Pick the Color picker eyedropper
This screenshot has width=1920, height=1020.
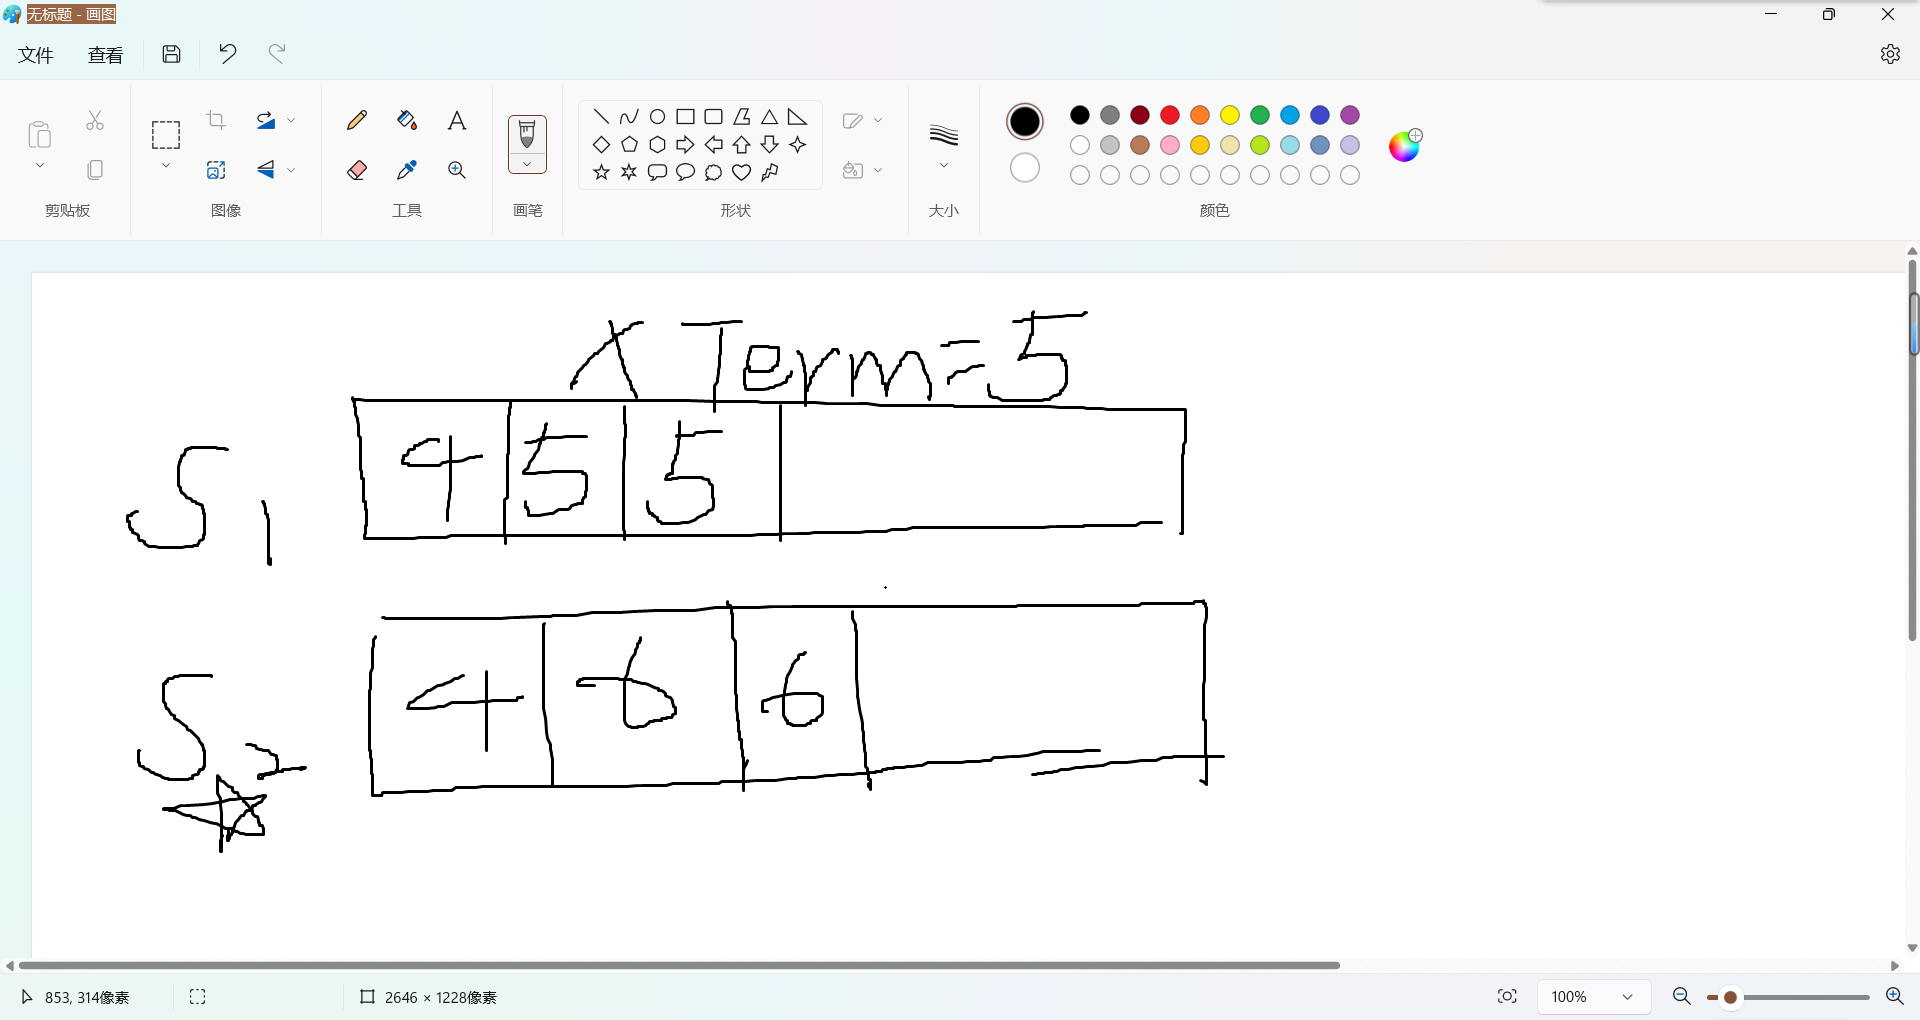(407, 170)
